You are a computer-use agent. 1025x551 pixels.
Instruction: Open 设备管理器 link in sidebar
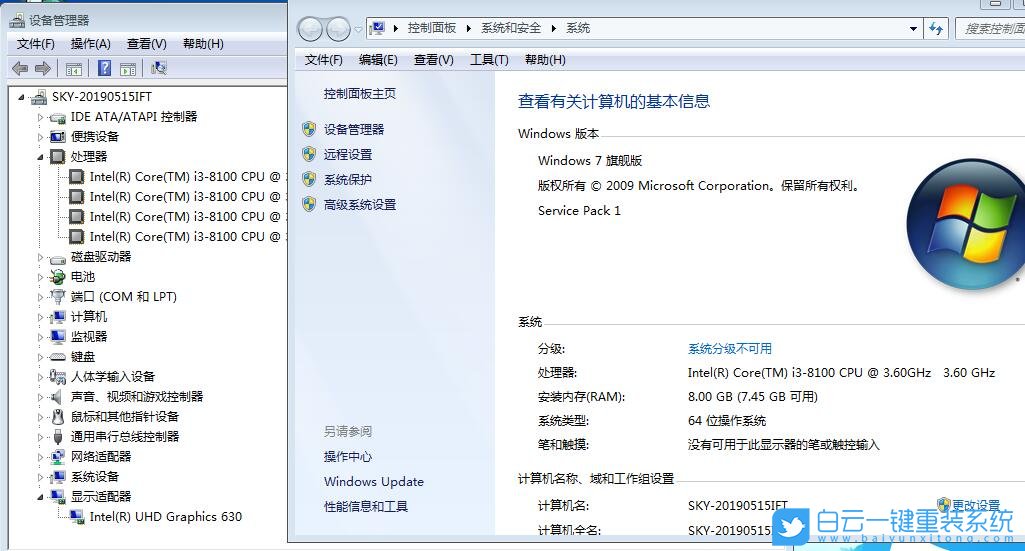354,129
